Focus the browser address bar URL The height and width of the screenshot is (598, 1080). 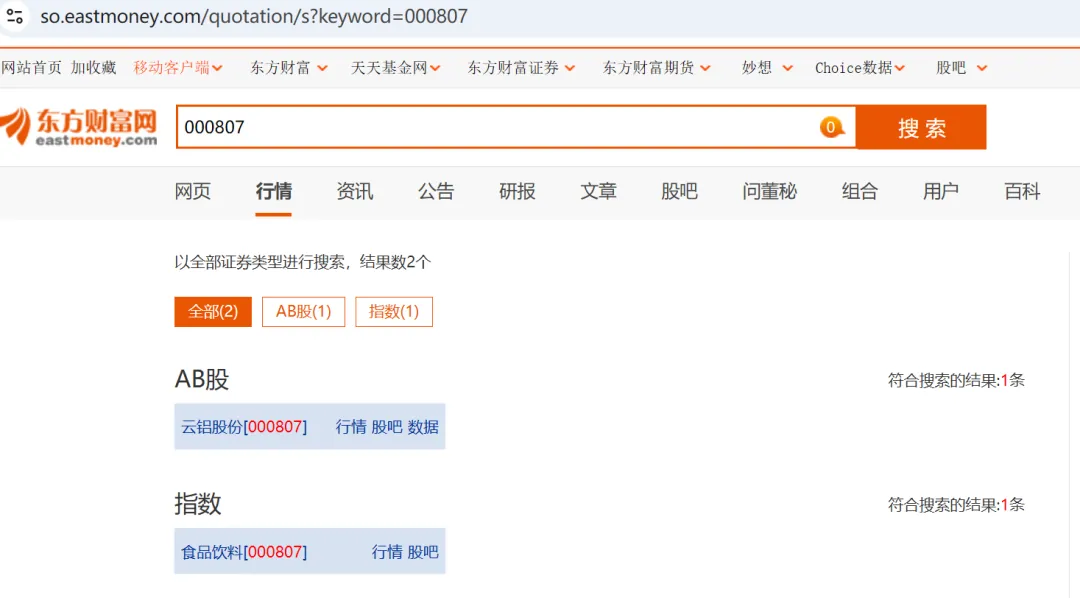click(x=253, y=16)
